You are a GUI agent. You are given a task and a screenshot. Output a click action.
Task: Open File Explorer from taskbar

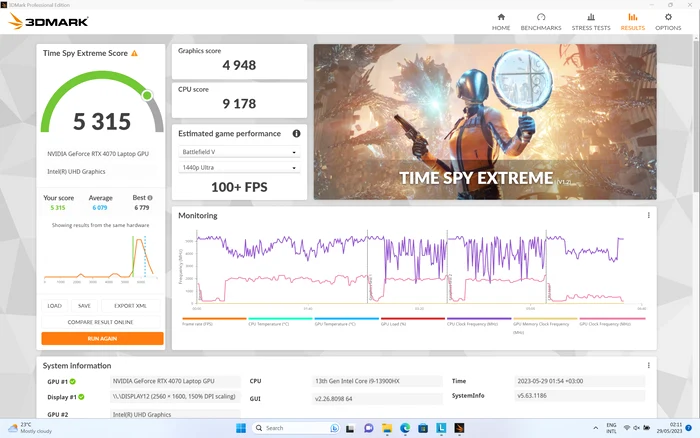click(x=387, y=428)
